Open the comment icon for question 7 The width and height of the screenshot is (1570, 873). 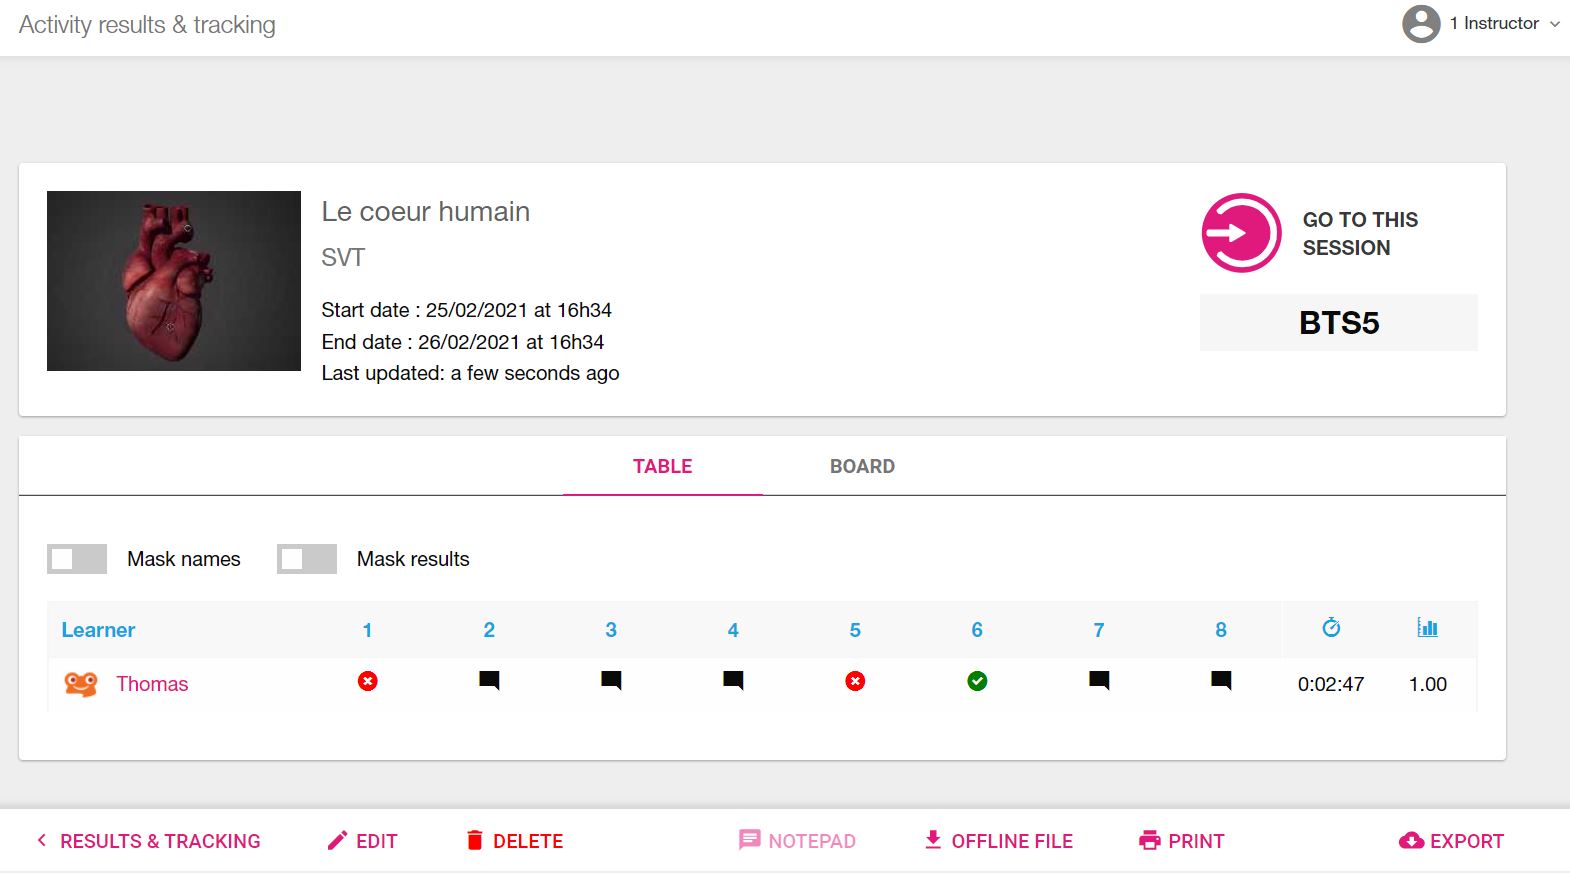click(1099, 681)
